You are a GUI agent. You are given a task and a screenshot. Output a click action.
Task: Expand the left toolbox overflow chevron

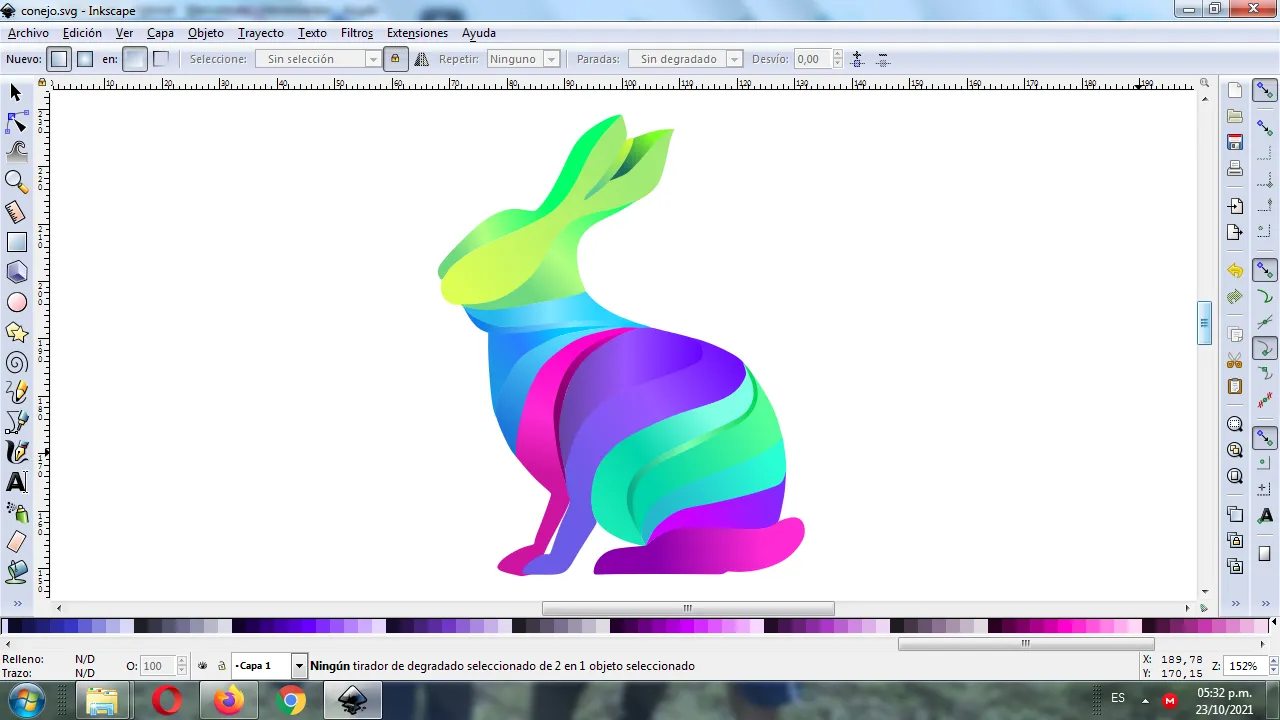click(x=16, y=603)
